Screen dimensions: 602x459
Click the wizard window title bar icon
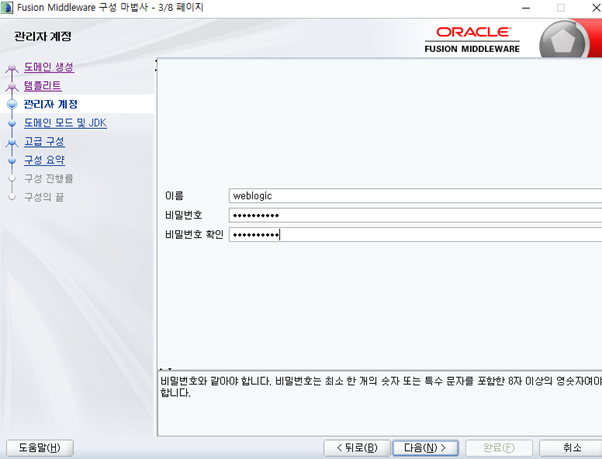coord(7,8)
